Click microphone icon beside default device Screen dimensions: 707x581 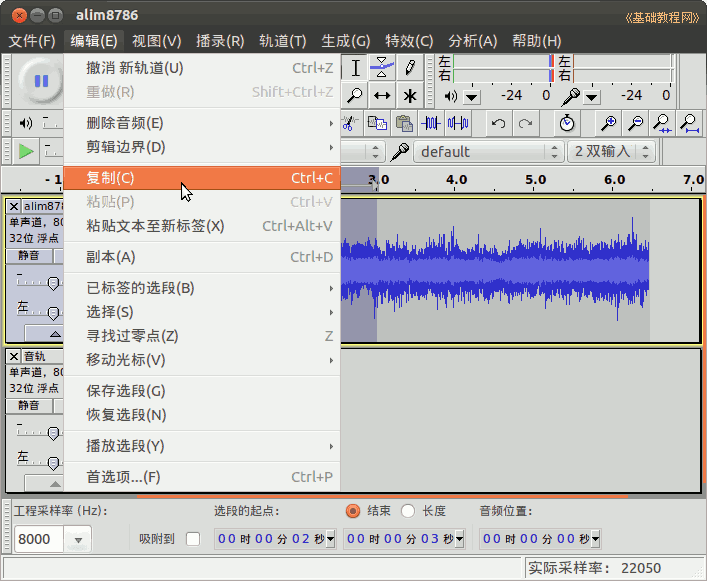(x=399, y=151)
